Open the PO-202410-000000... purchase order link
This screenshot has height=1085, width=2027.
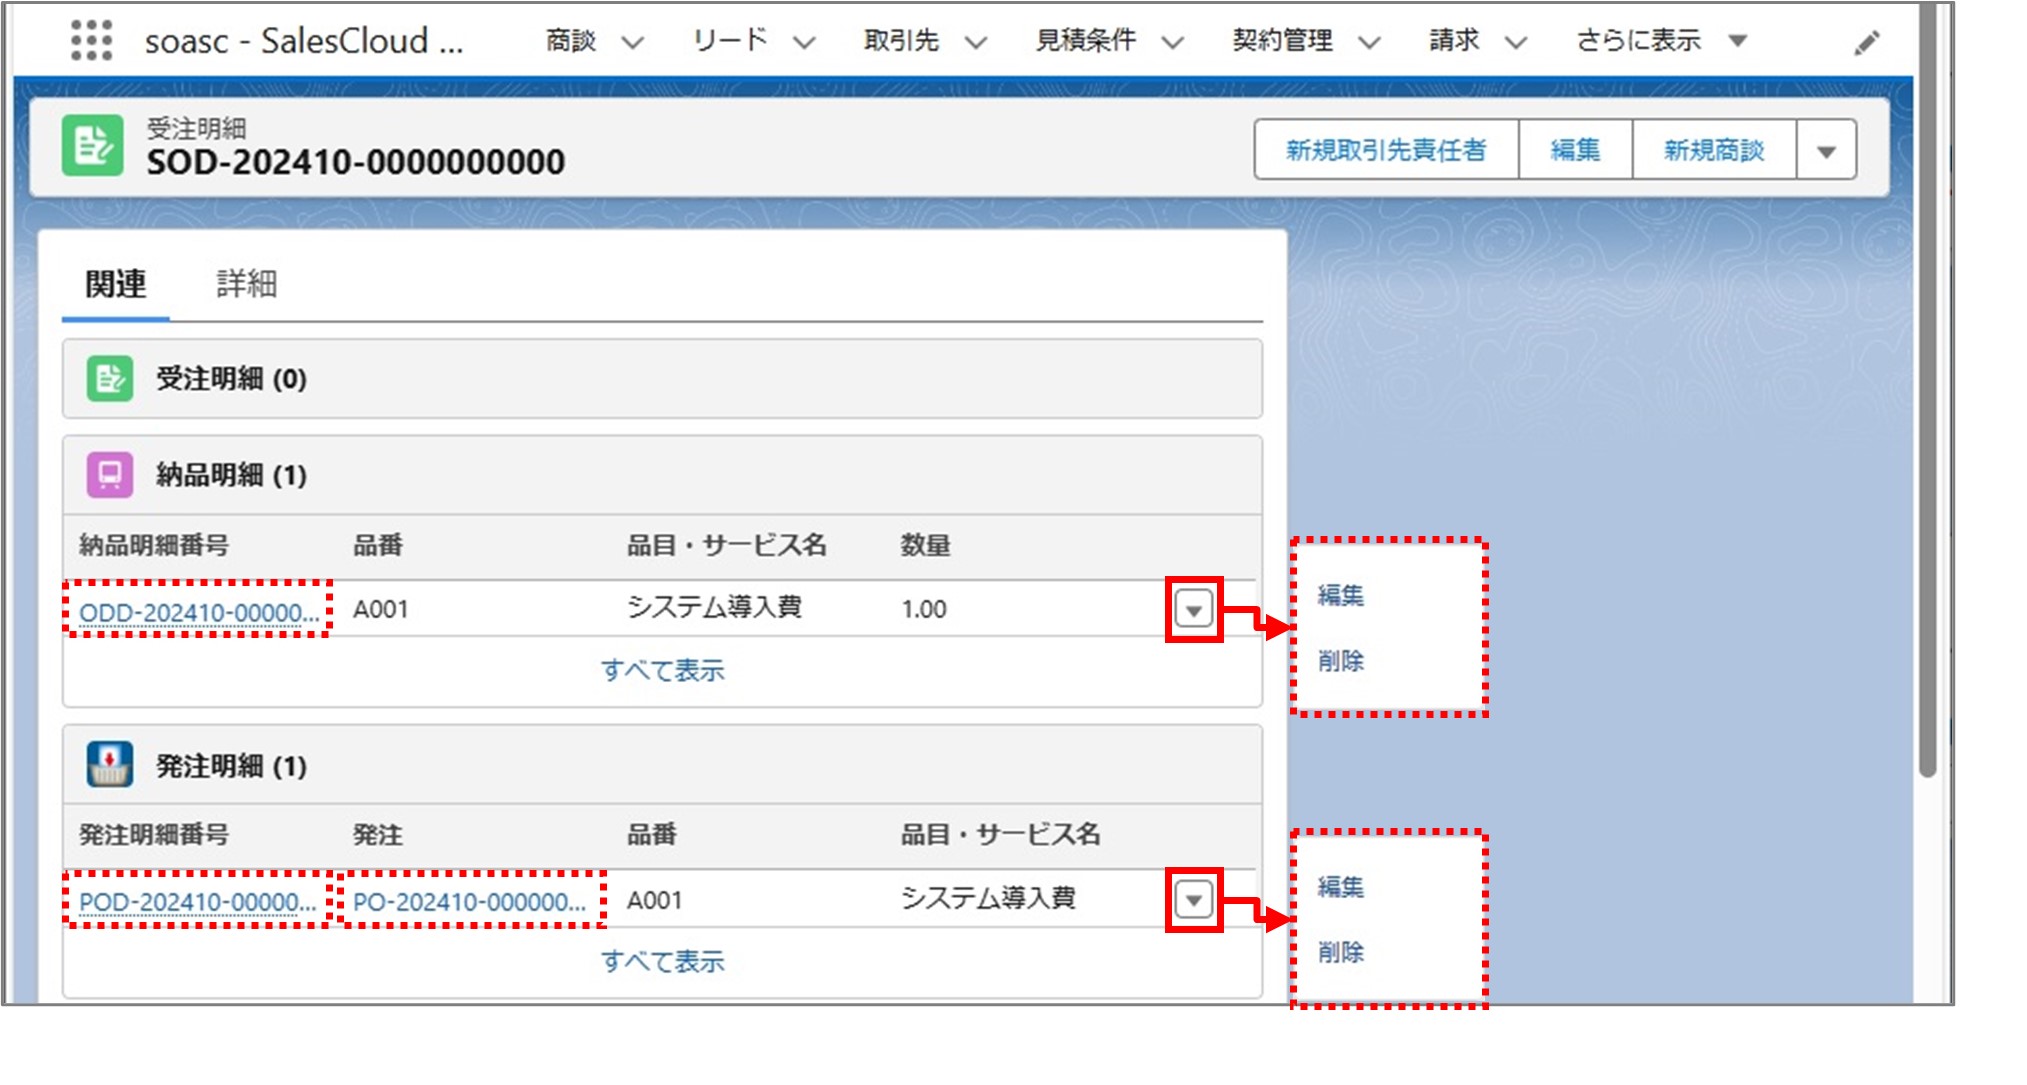pyautogui.click(x=470, y=901)
